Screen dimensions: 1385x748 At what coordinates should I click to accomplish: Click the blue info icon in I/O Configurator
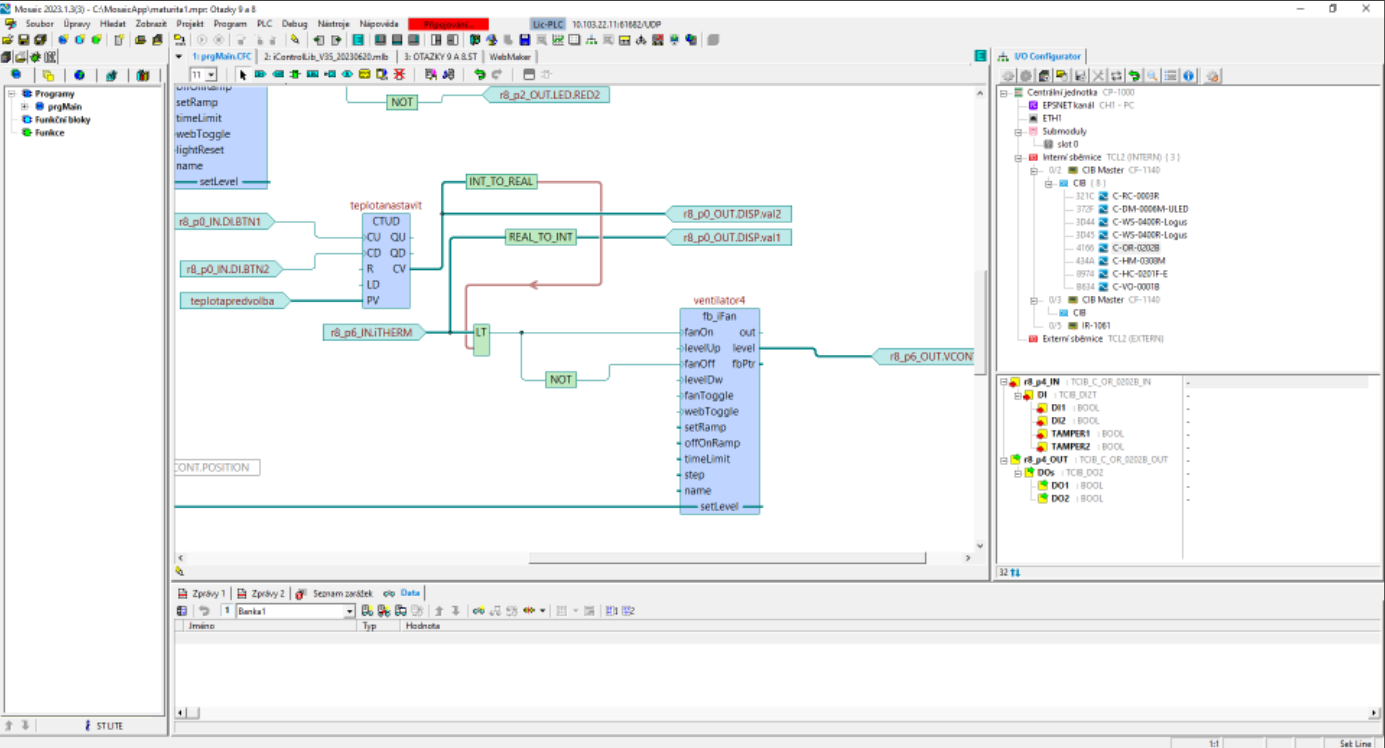click(1188, 76)
